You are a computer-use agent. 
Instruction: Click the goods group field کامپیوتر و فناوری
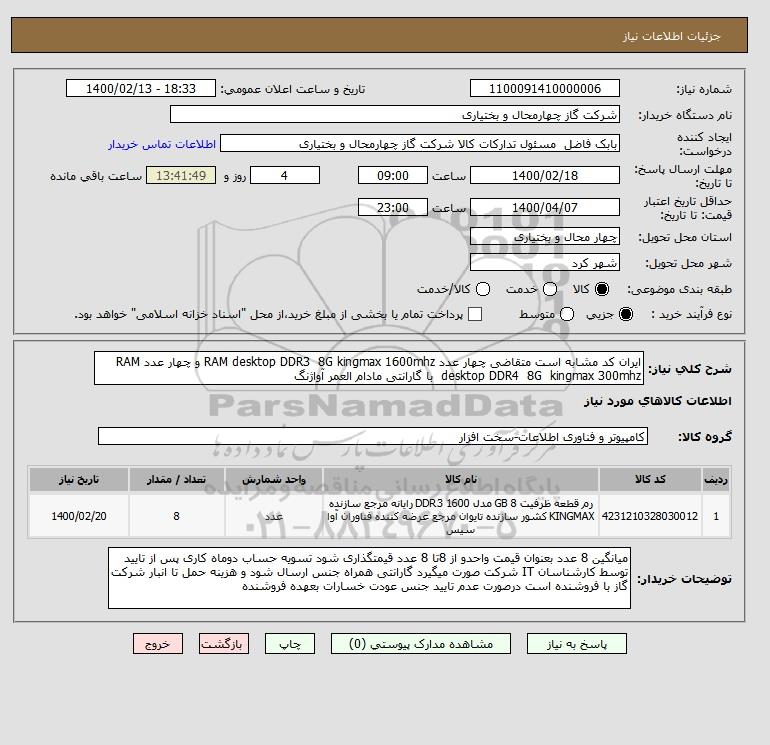point(373,436)
